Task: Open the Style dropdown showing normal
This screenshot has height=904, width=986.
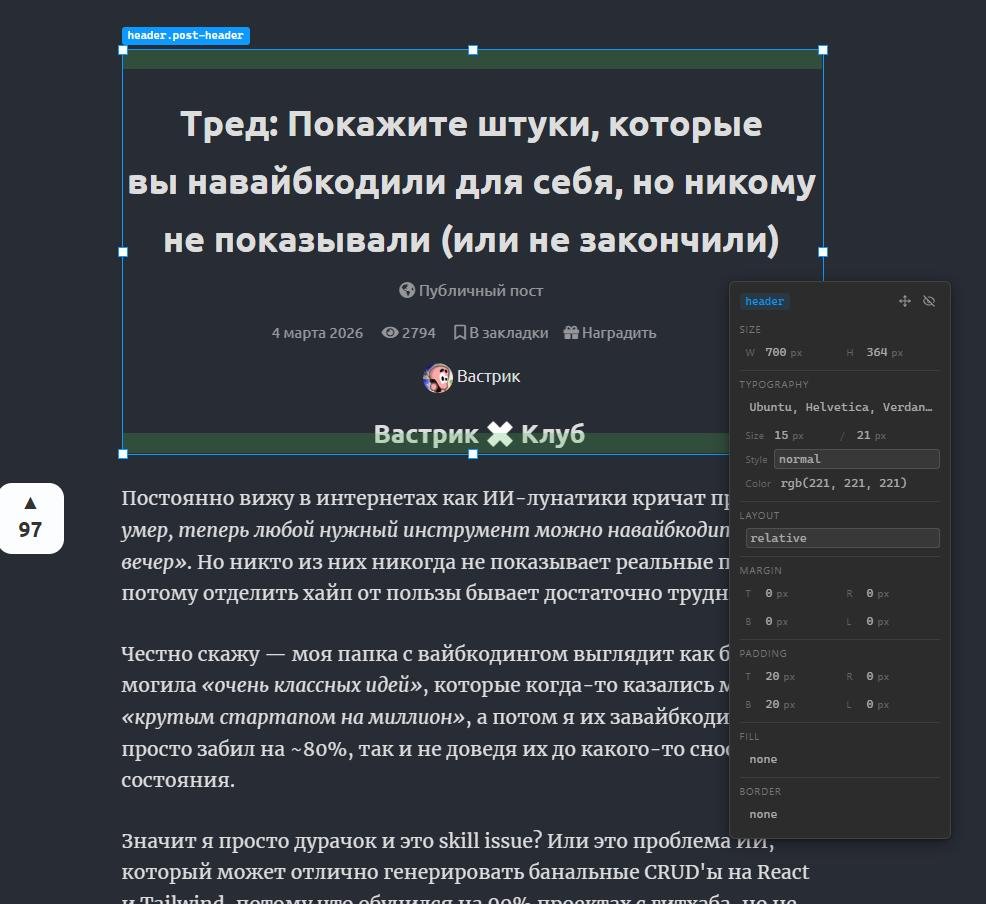Action: [x=857, y=459]
